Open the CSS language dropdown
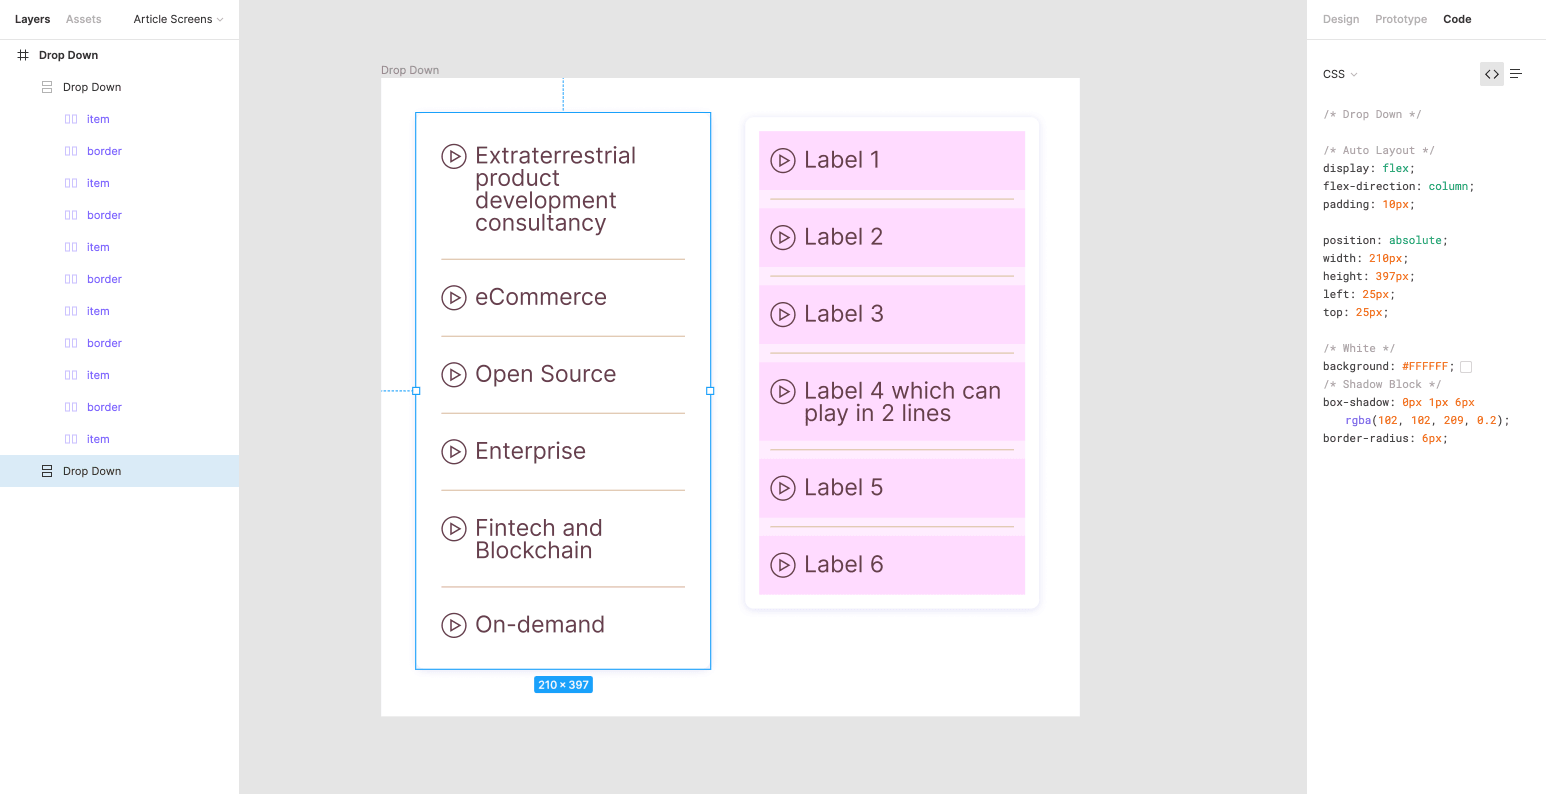Viewport: 1546px width, 794px height. tap(1340, 74)
